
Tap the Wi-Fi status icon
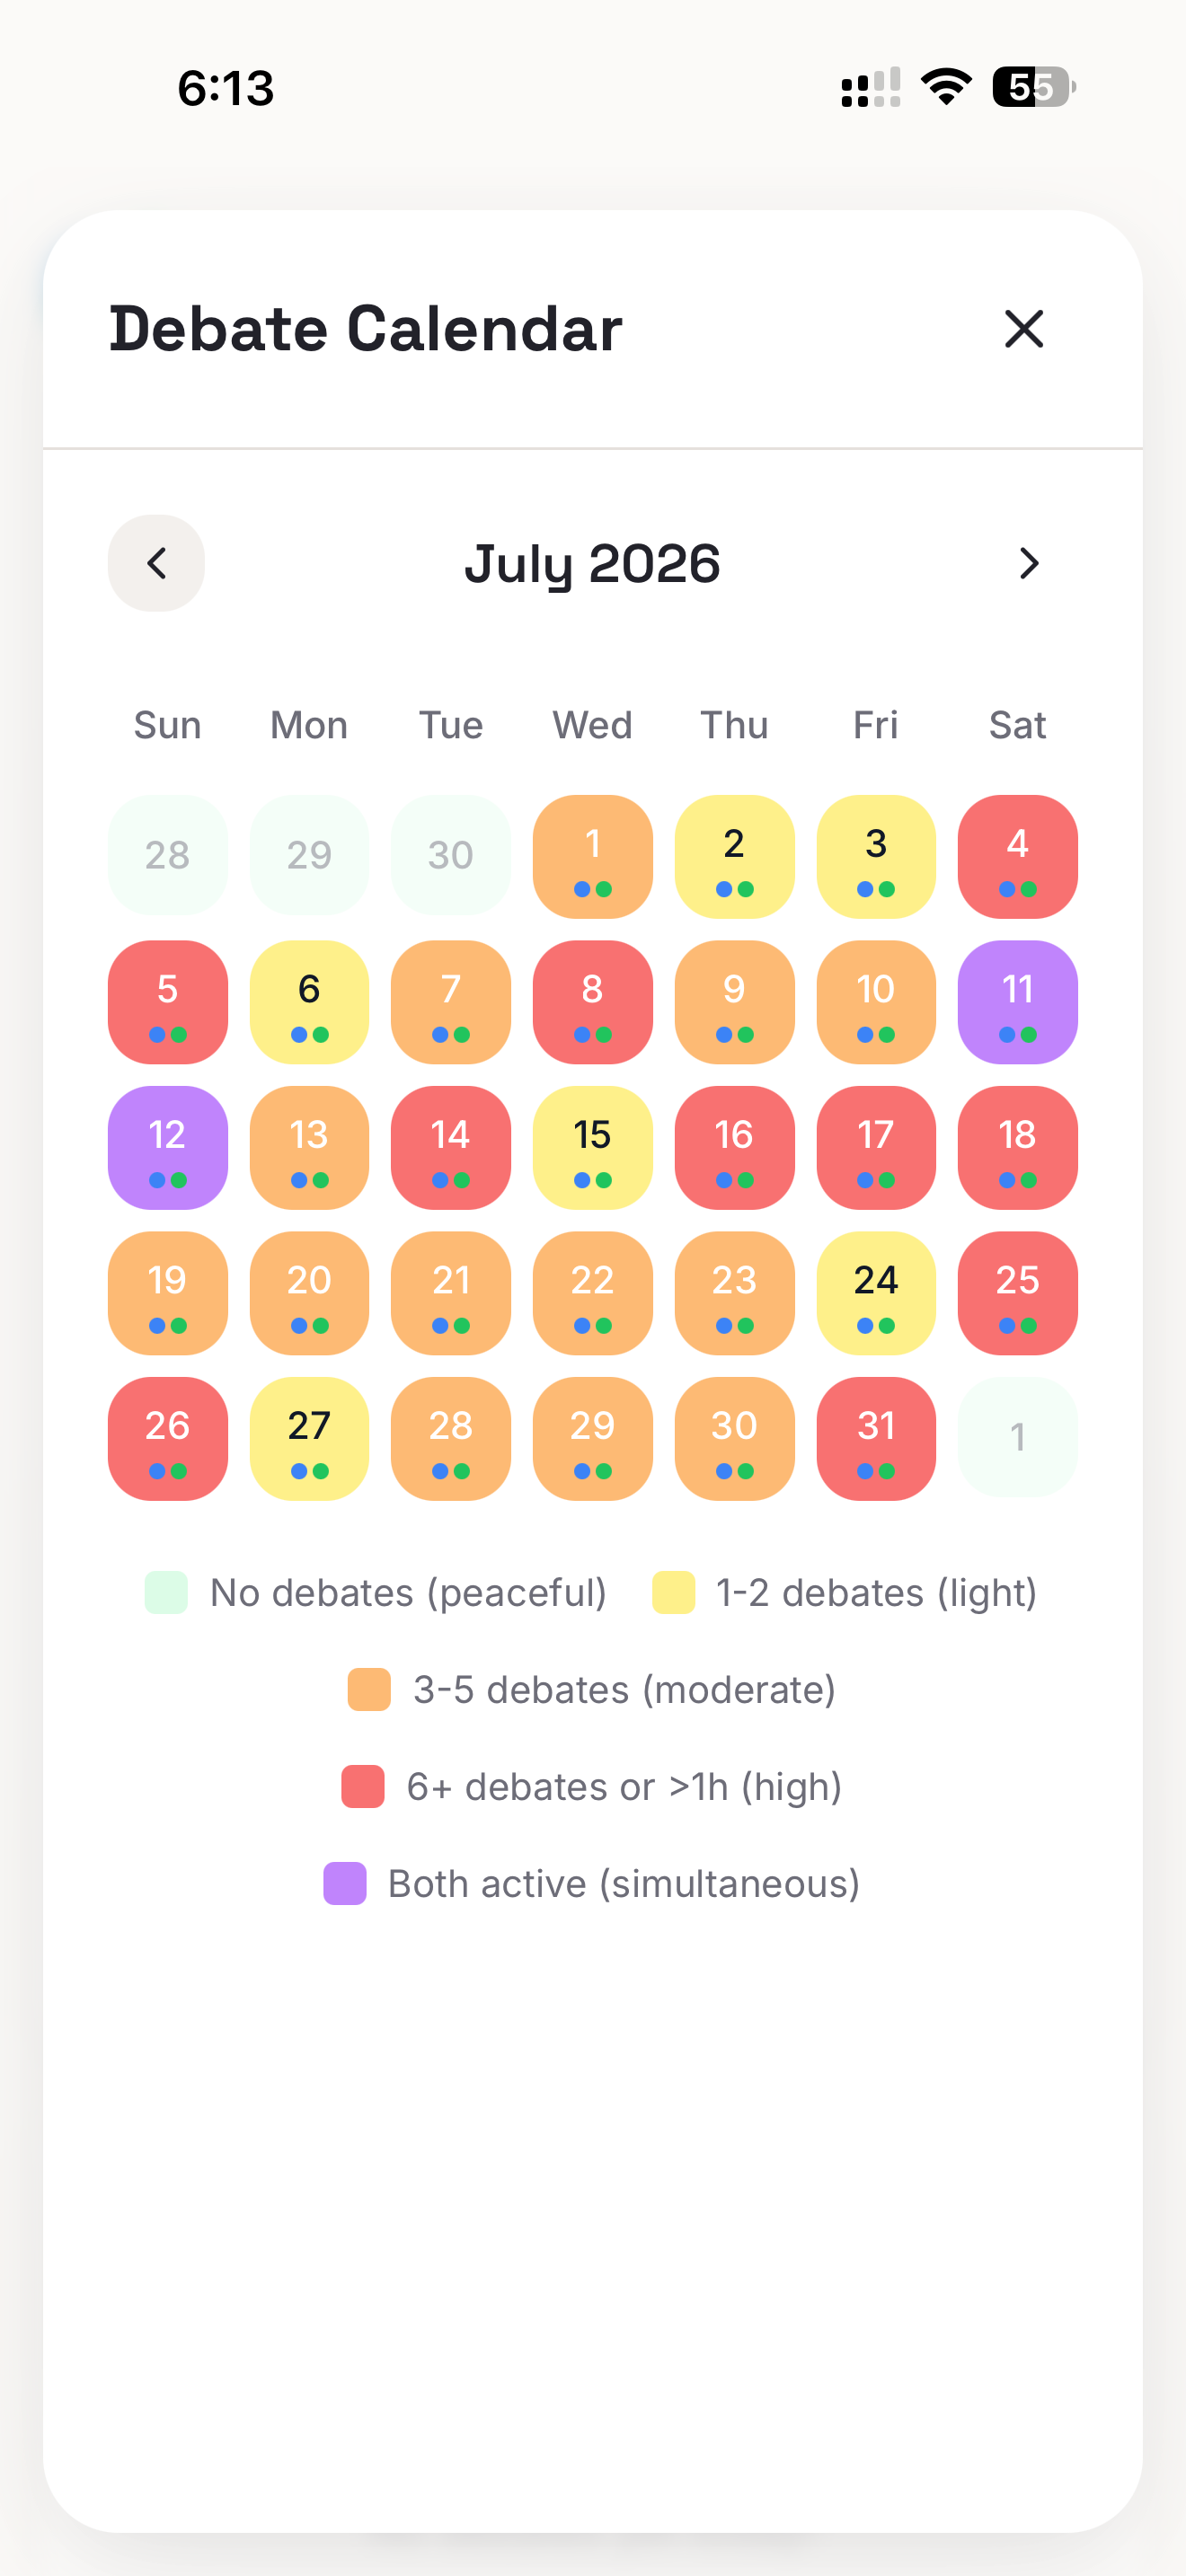point(946,87)
